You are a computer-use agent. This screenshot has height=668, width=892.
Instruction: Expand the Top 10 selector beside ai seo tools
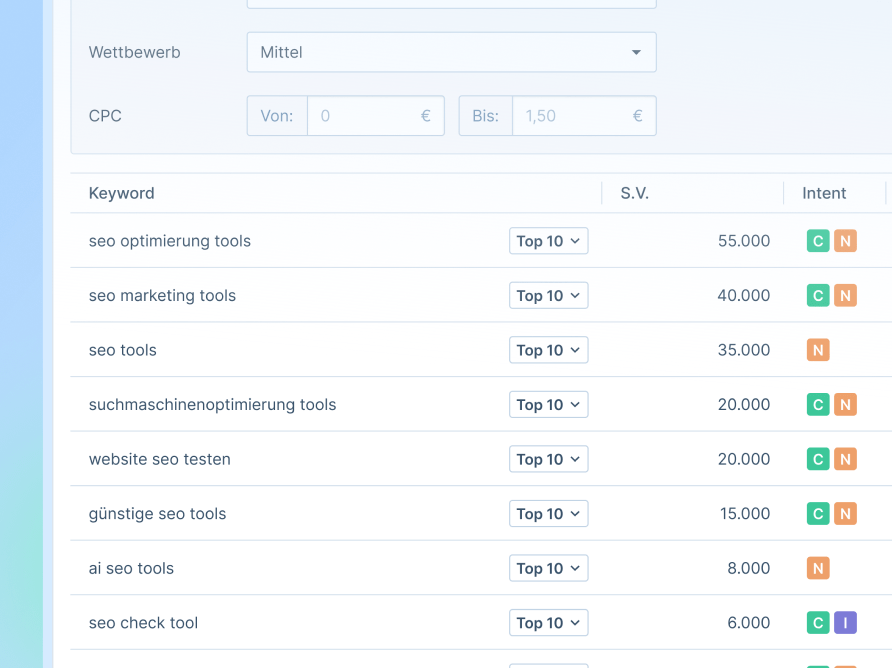click(548, 568)
